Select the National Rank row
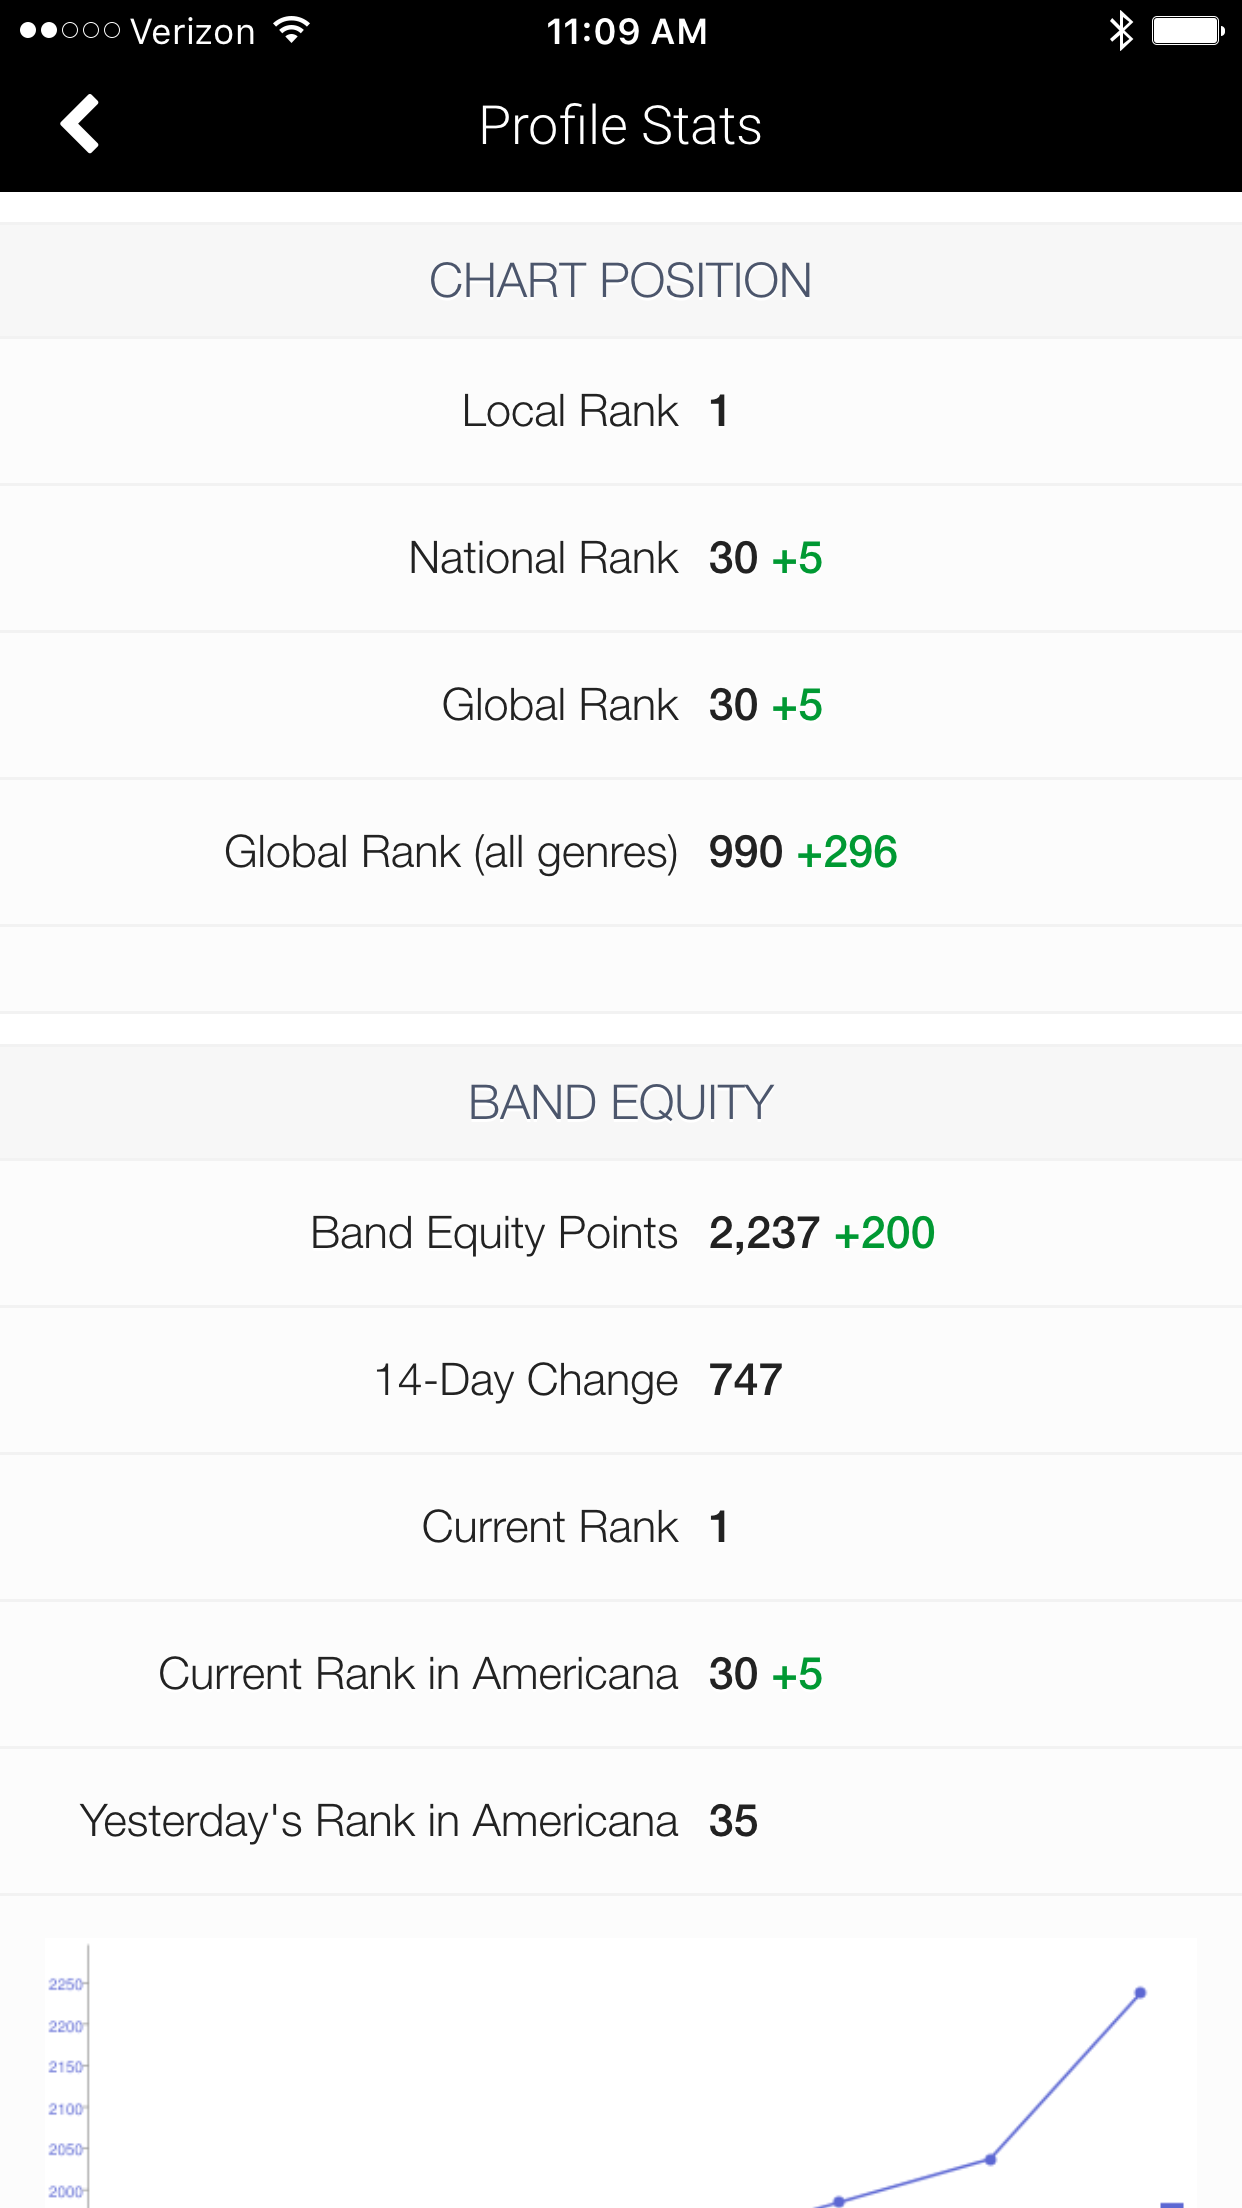 tap(621, 558)
